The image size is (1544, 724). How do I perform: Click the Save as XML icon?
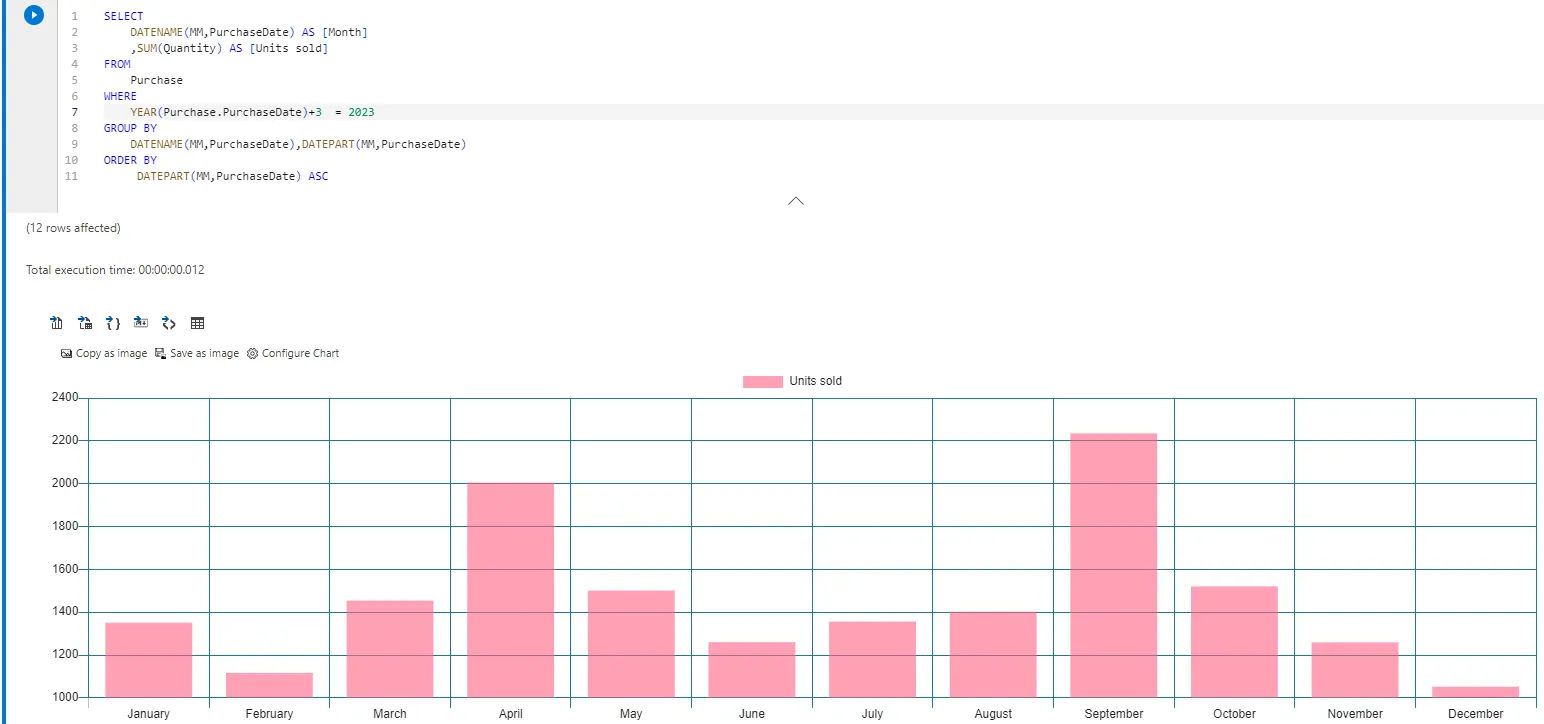pos(169,323)
